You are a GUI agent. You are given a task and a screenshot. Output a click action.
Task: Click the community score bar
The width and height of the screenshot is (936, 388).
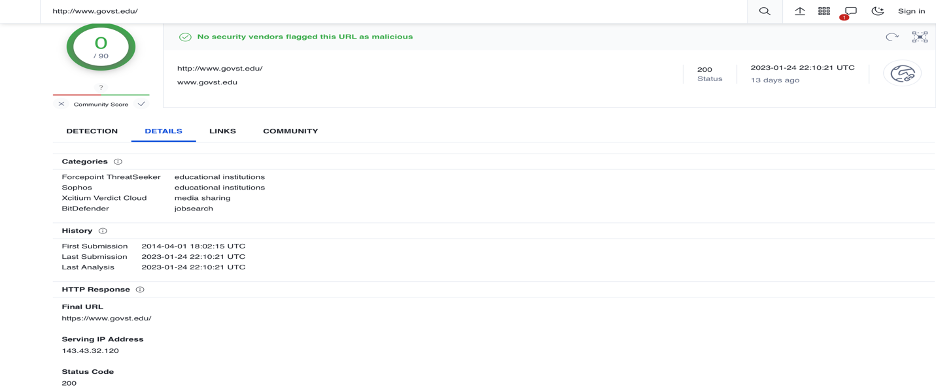coord(101,94)
